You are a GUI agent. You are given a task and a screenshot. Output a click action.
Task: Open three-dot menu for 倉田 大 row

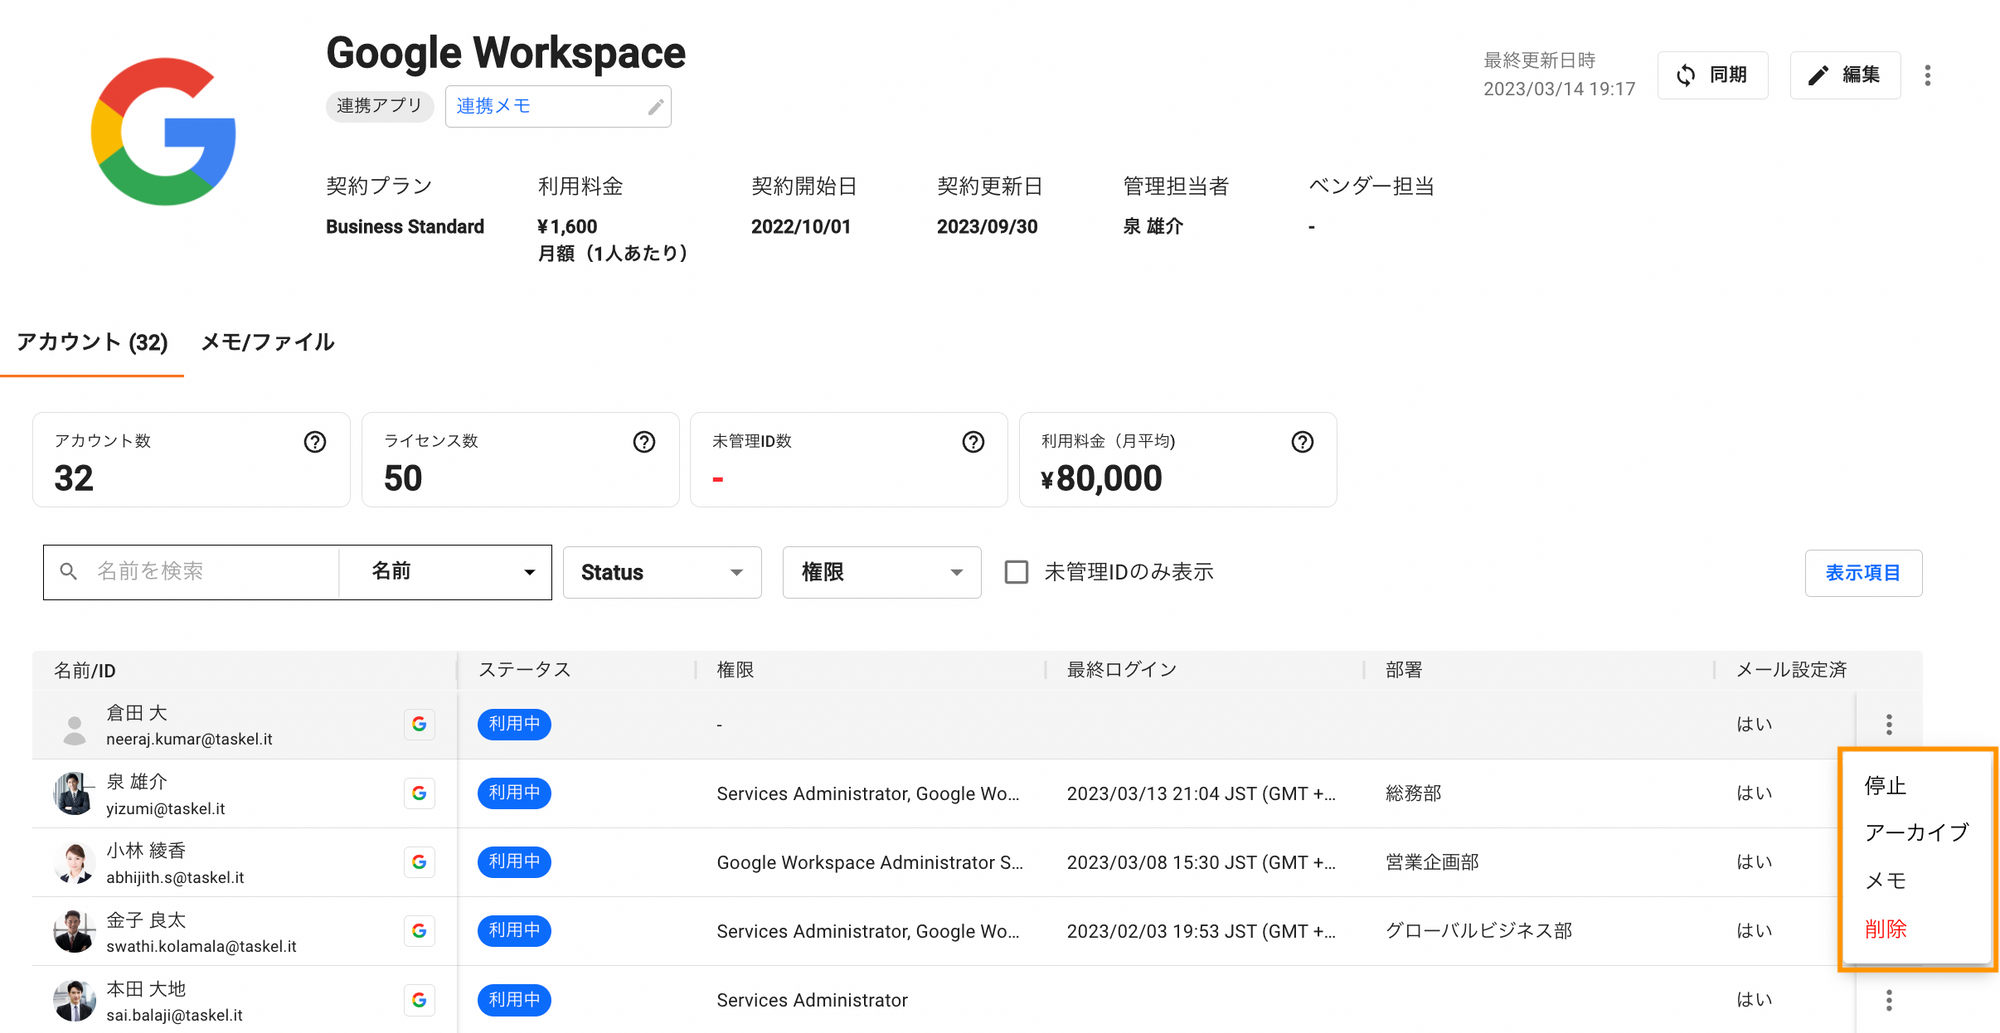click(1888, 724)
